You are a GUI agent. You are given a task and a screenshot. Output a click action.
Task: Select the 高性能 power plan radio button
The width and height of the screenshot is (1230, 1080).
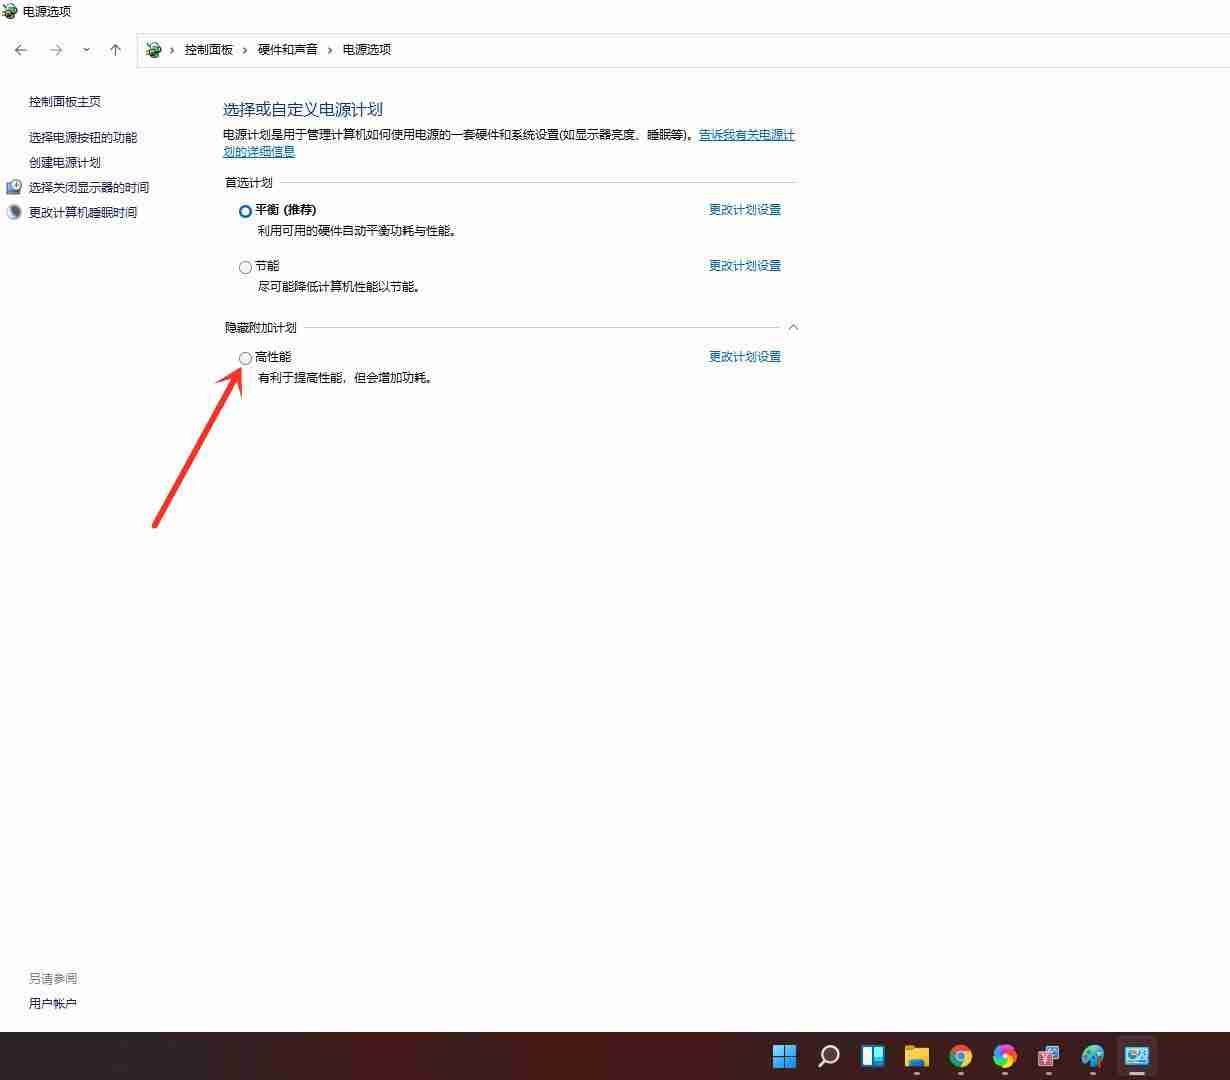[x=245, y=357]
